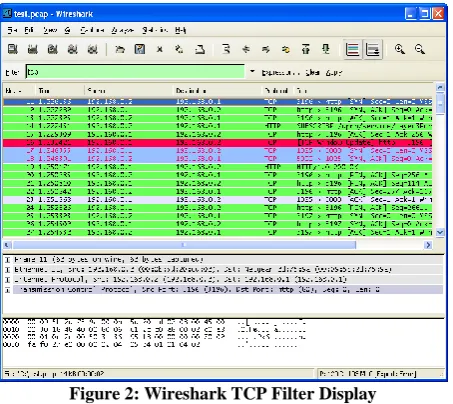Click the Start new capture icon
The image size is (453, 404).
pyautogui.click(x=53, y=49)
